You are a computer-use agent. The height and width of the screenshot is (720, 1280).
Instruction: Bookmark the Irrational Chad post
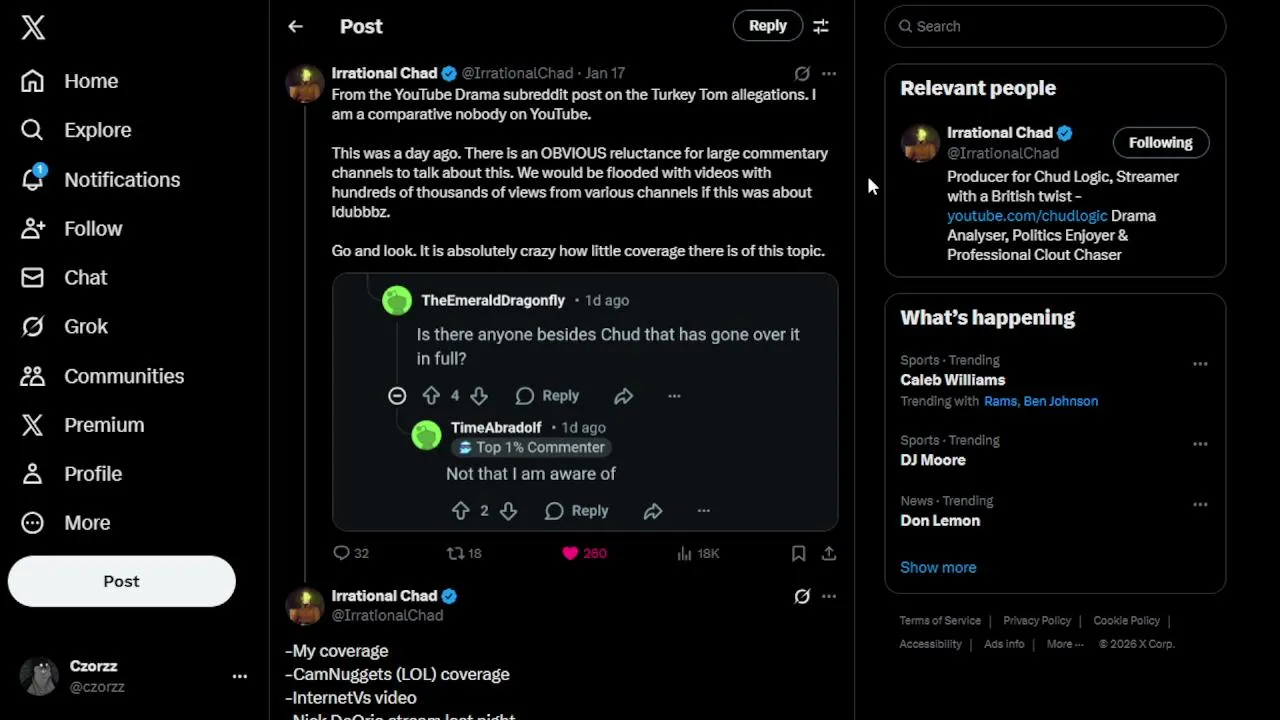click(x=798, y=553)
